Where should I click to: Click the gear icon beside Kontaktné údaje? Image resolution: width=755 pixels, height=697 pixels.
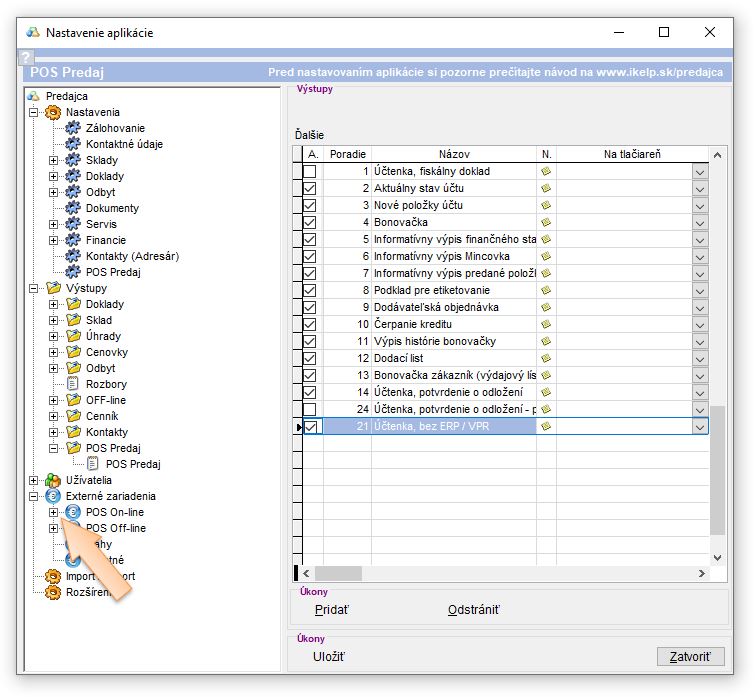click(73, 144)
